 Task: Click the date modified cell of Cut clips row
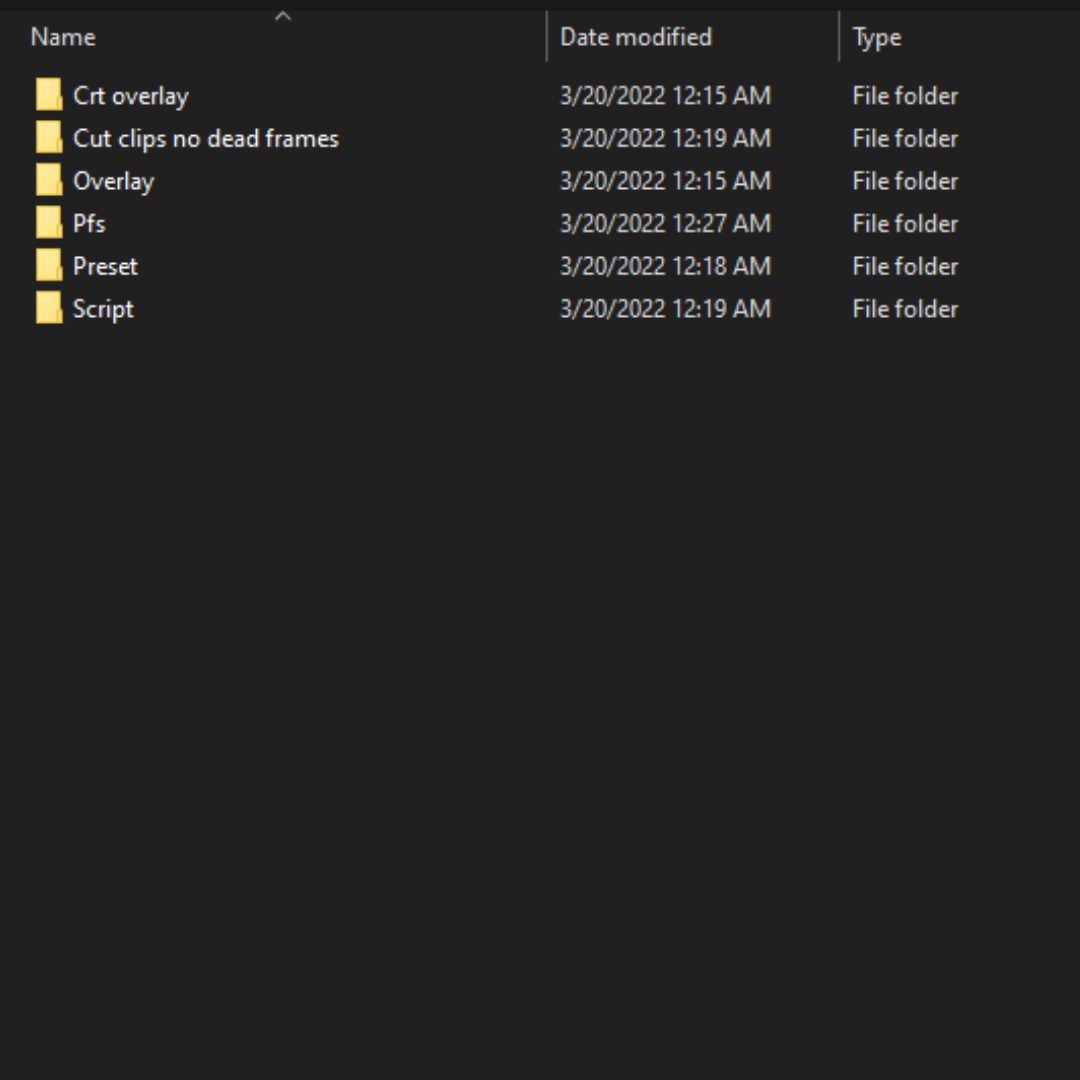click(665, 138)
